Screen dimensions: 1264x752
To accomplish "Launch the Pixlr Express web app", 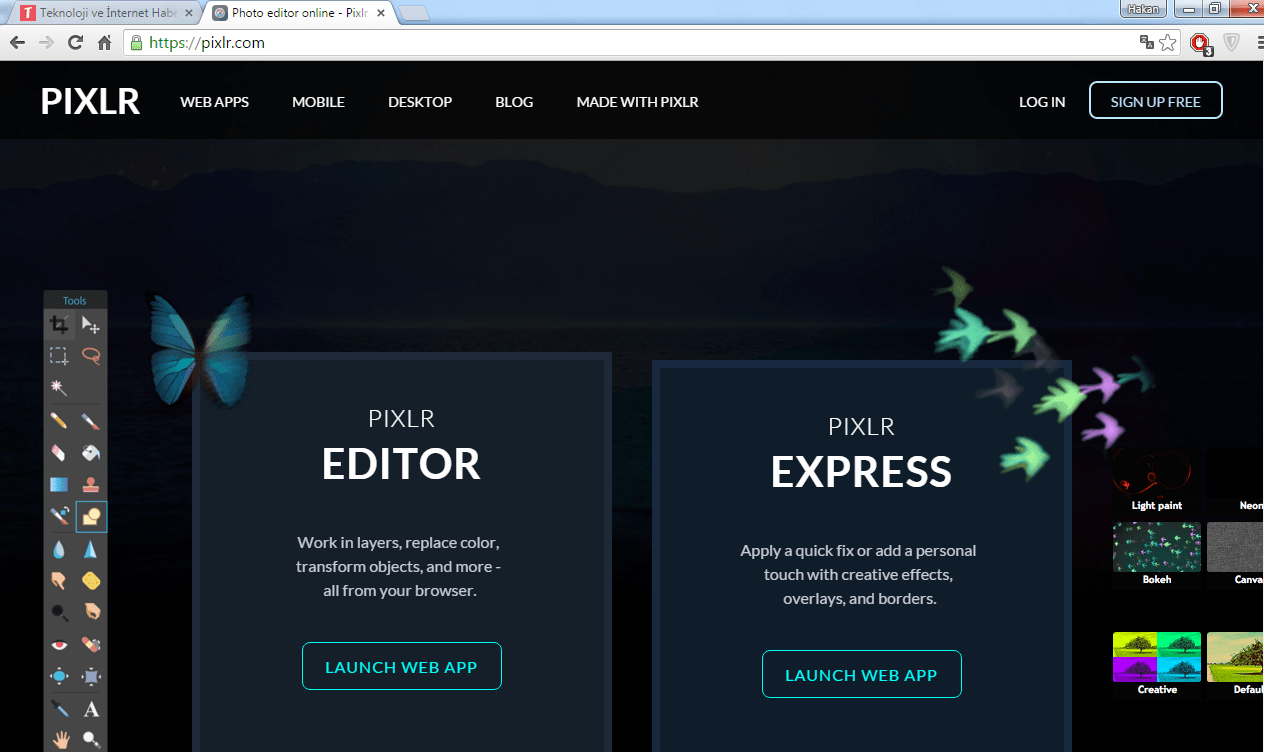I will (x=861, y=674).
